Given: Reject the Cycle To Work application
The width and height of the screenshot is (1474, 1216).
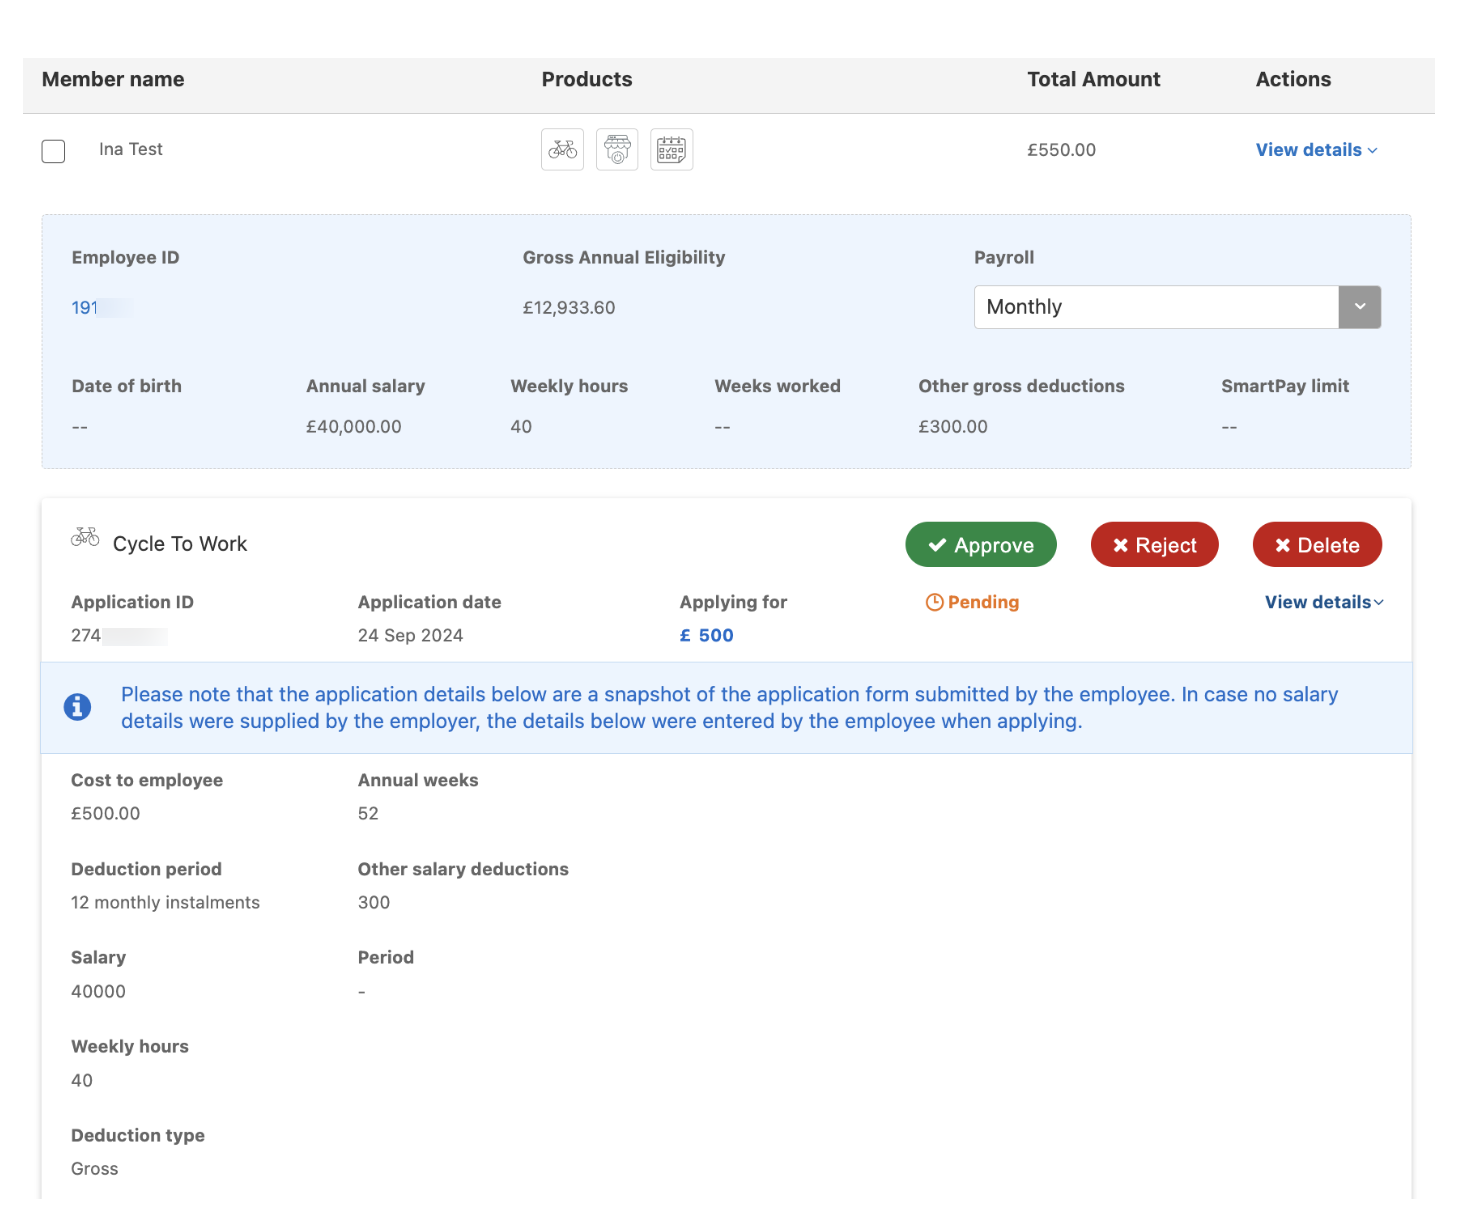Looking at the screenshot, I should (1154, 545).
